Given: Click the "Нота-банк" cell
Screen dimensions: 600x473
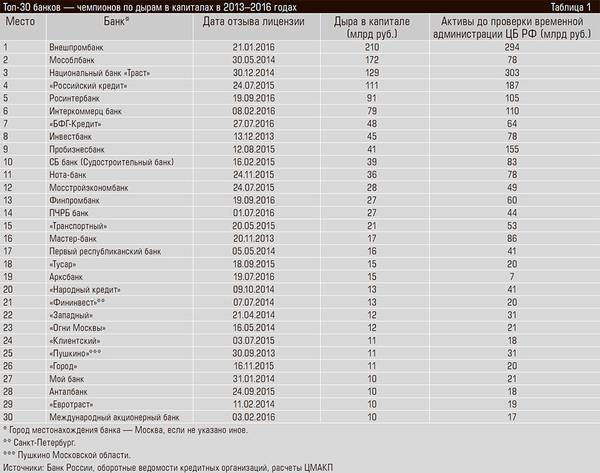Looking at the screenshot, I should point(68,175).
